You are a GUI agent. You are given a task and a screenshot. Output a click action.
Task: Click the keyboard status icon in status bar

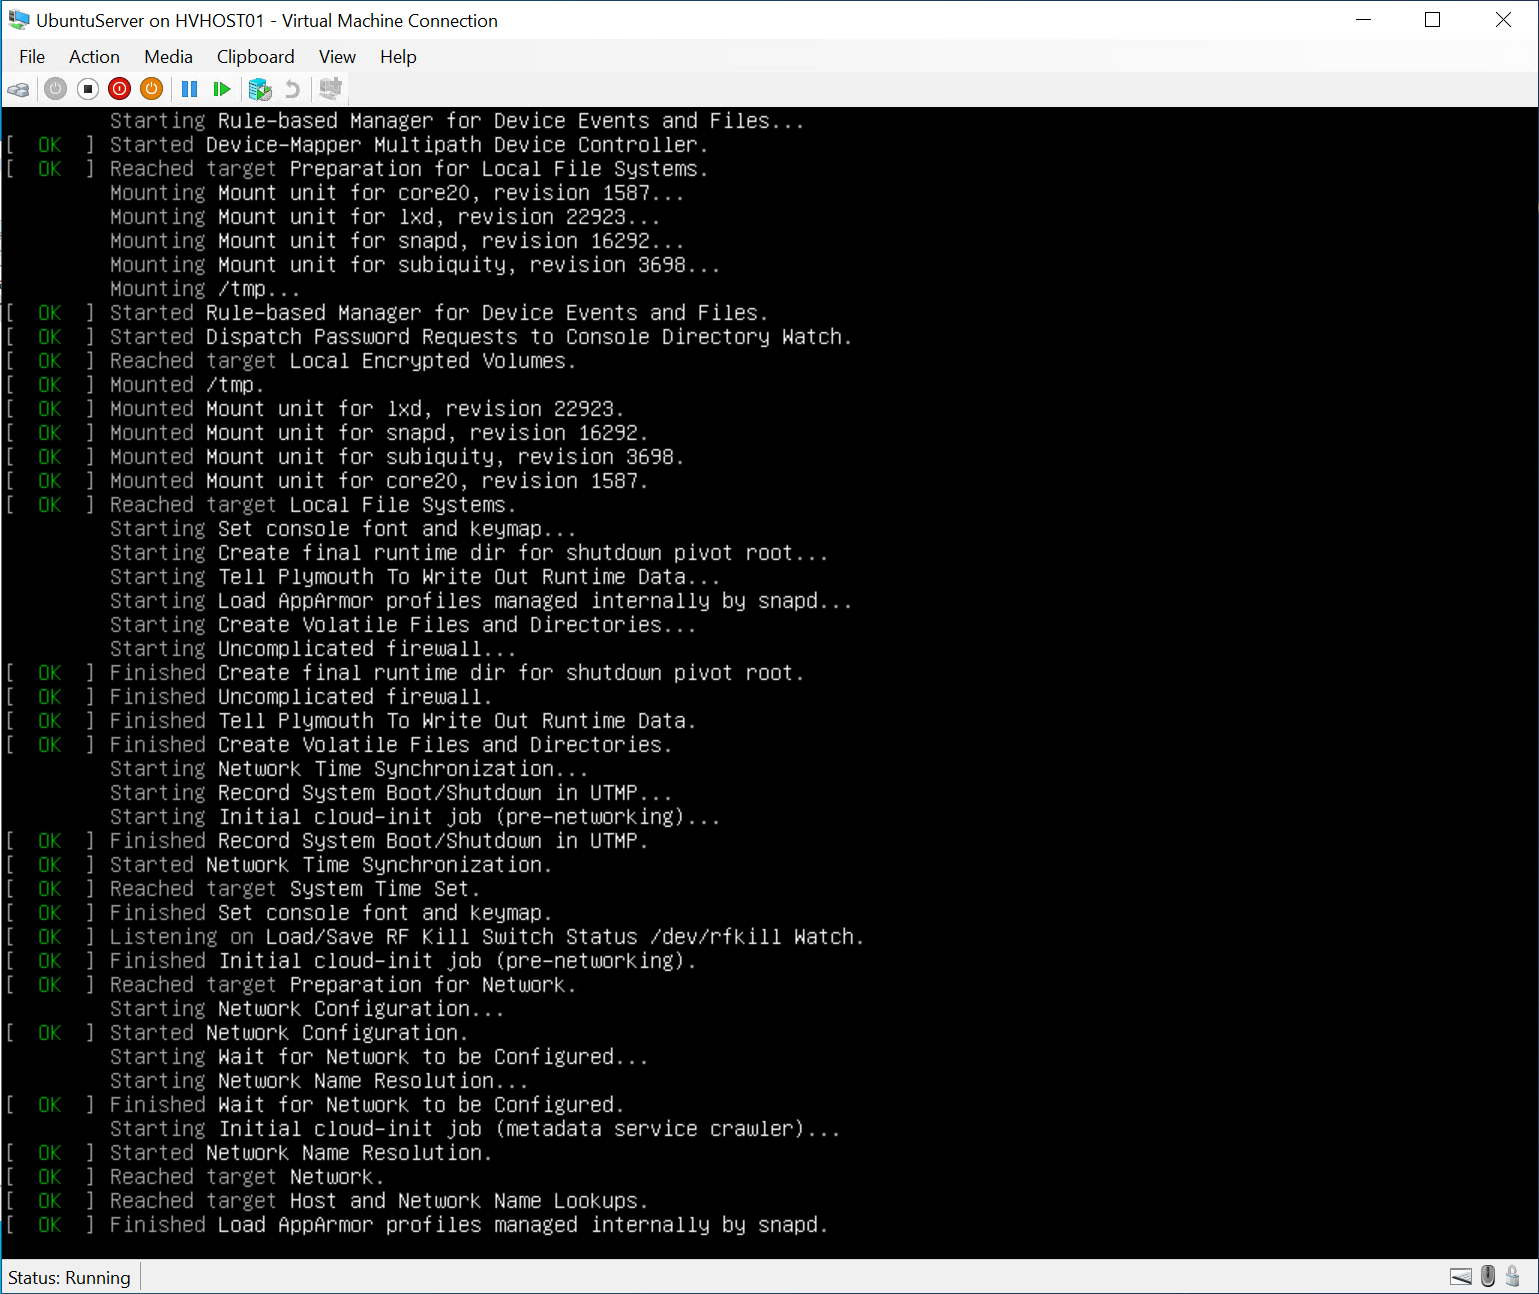(x=1461, y=1277)
